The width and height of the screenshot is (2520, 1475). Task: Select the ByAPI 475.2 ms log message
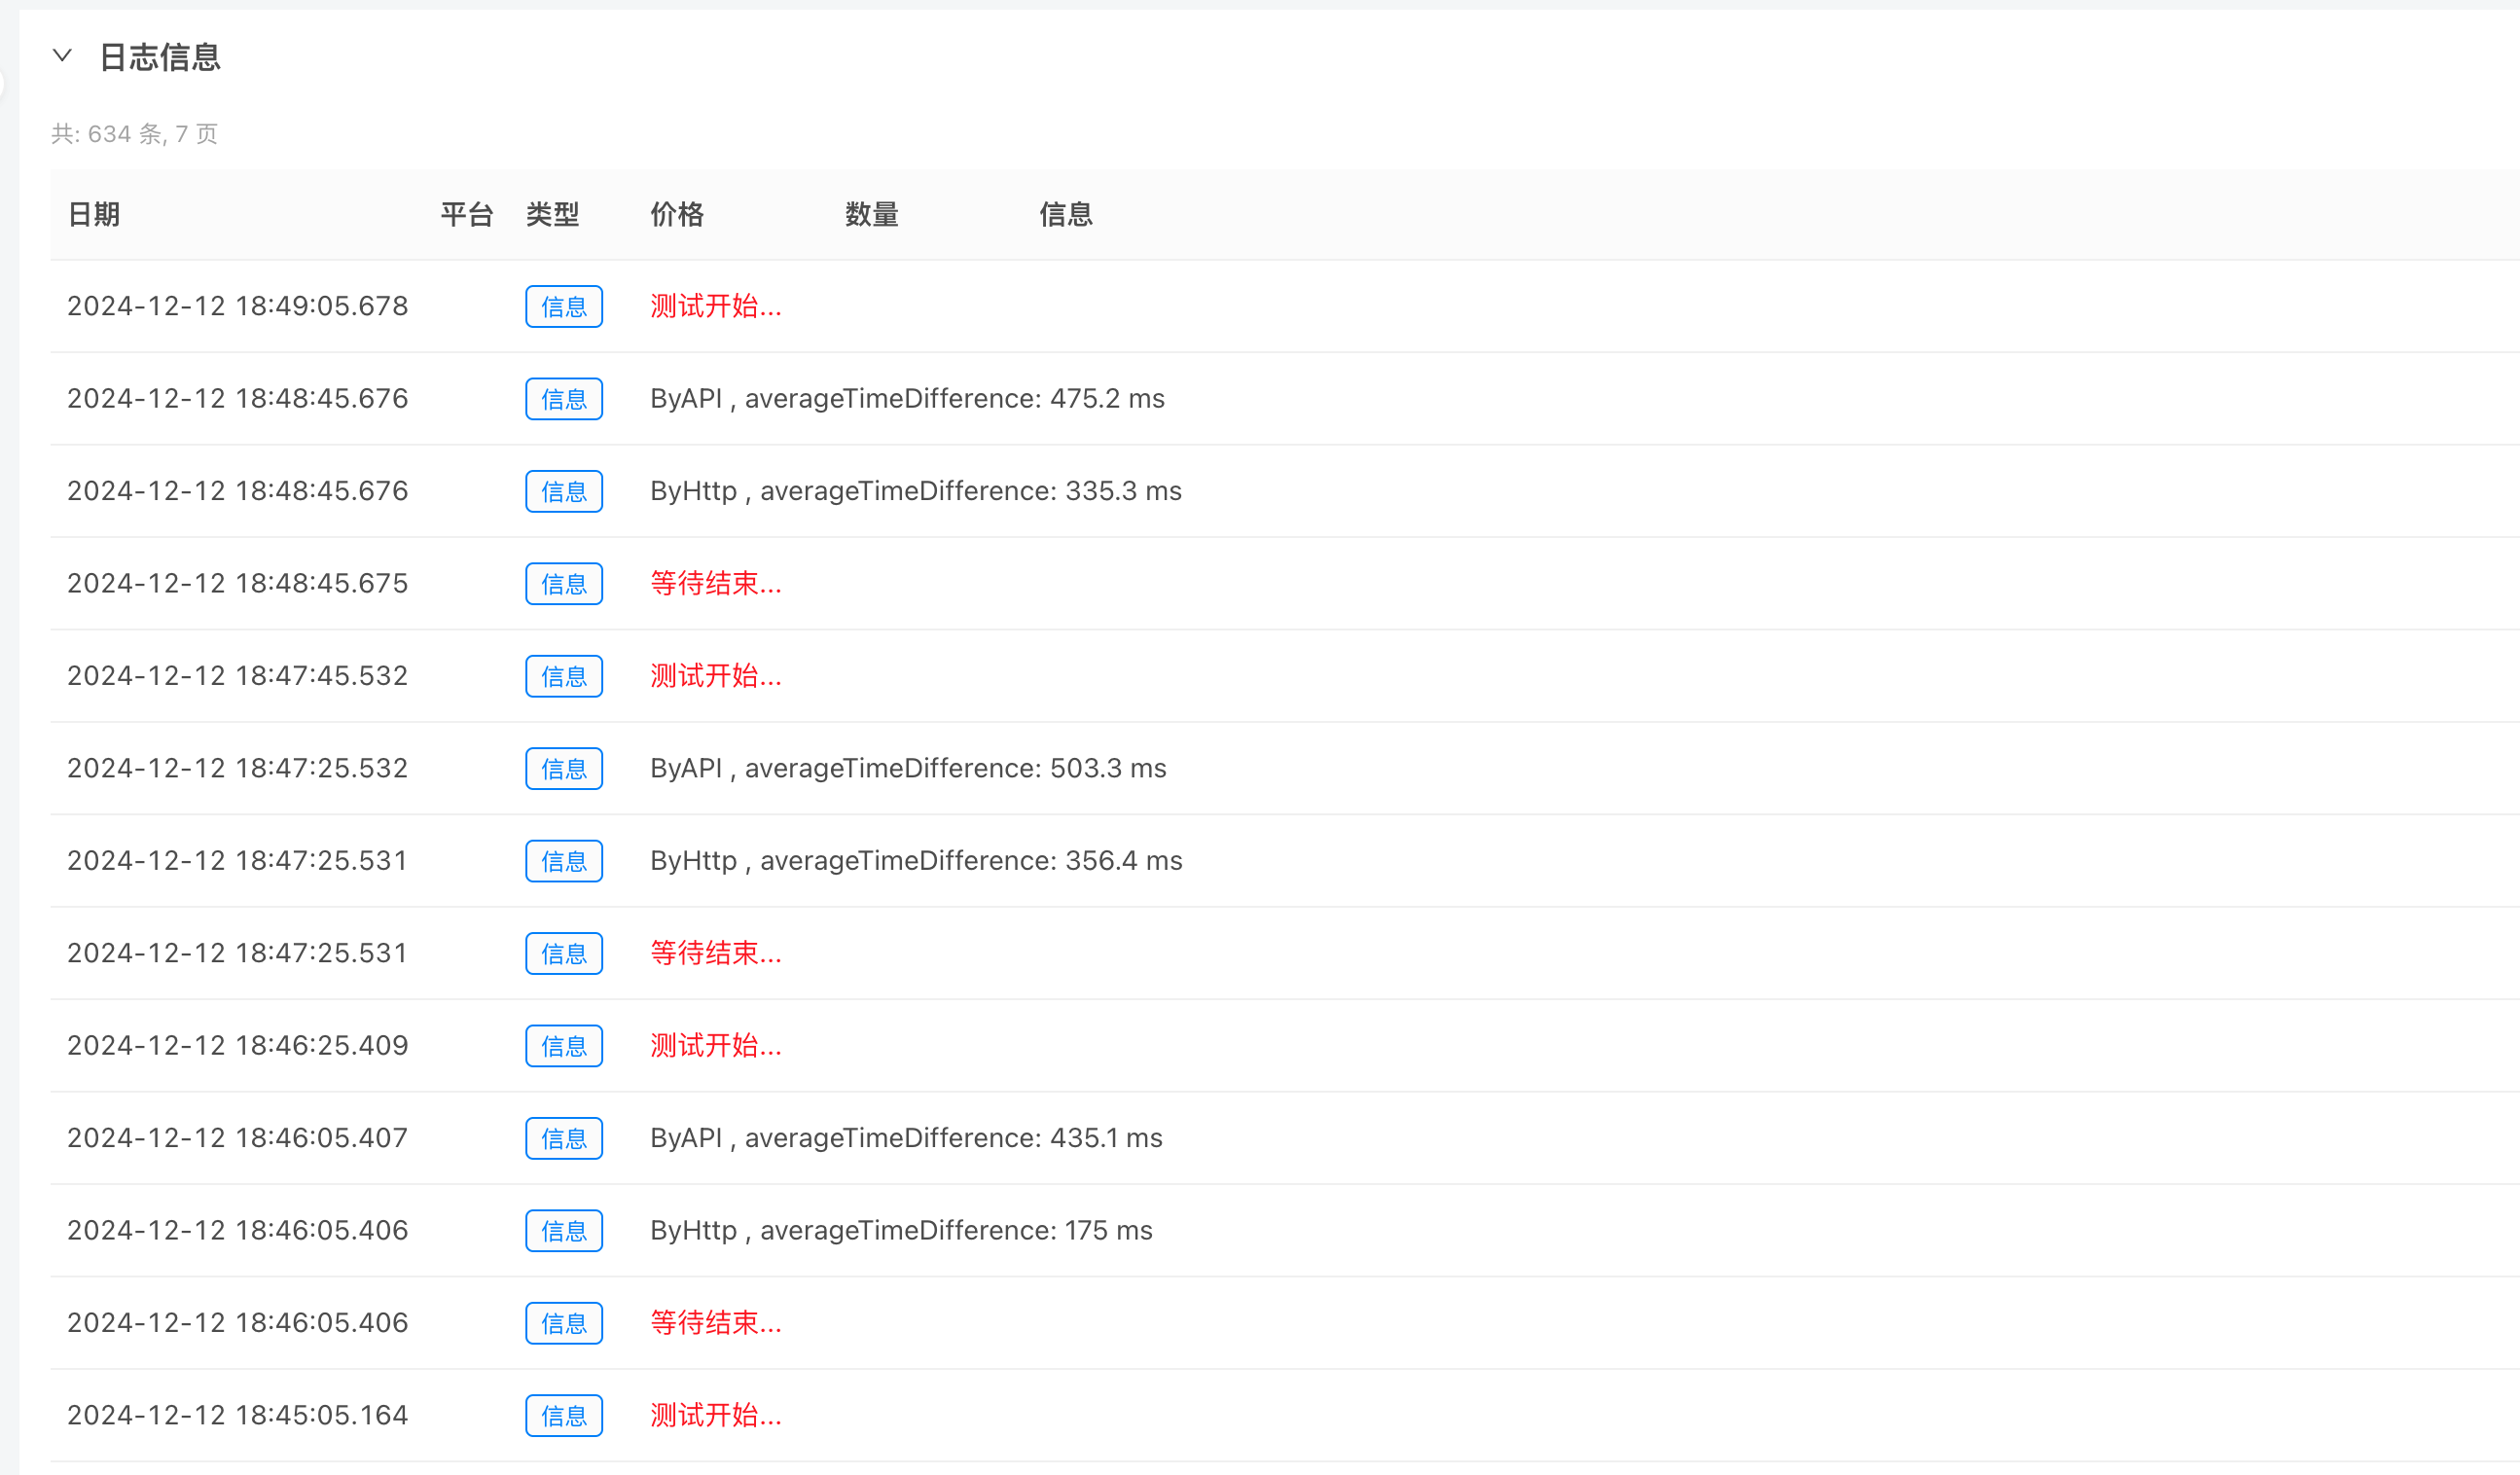[x=907, y=399]
